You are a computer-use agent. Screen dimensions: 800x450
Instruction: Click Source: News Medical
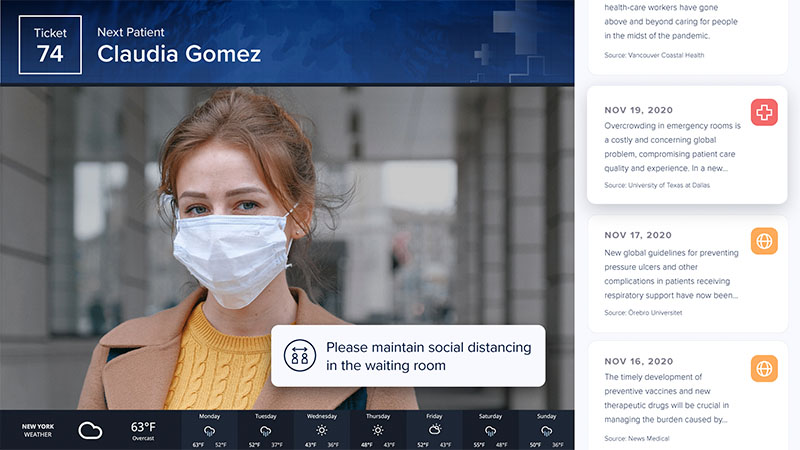pos(637,438)
